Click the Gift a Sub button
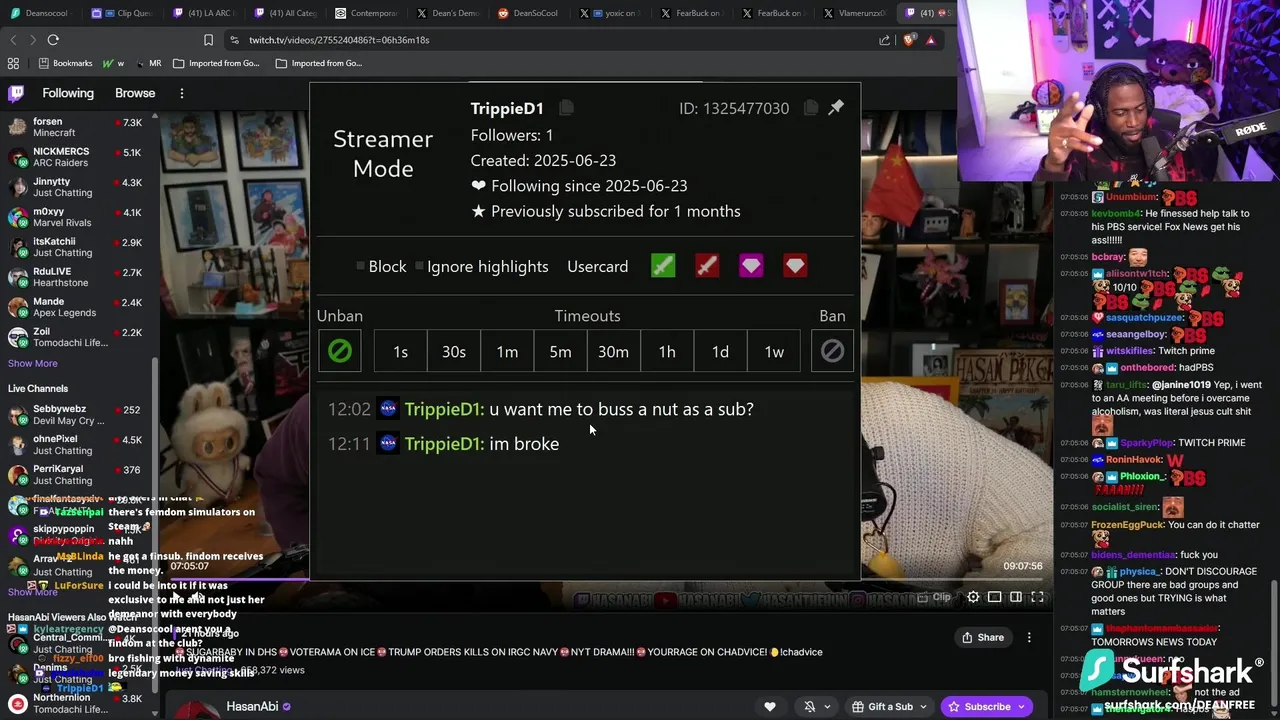 click(882, 707)
